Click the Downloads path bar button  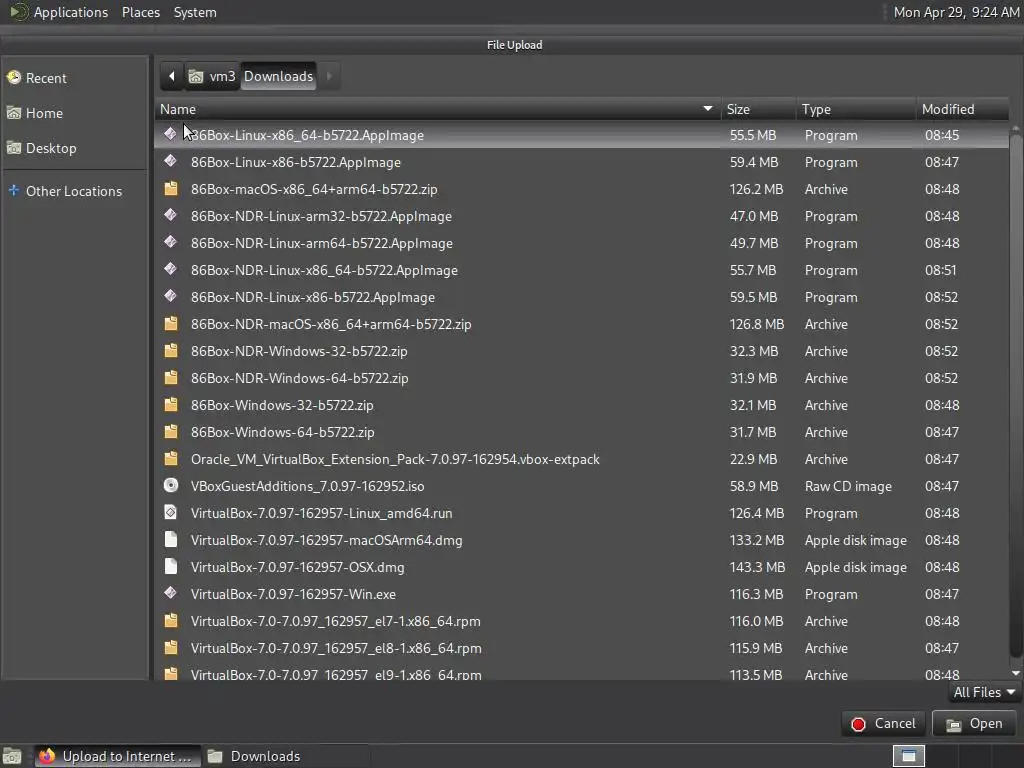coord(278,76)
